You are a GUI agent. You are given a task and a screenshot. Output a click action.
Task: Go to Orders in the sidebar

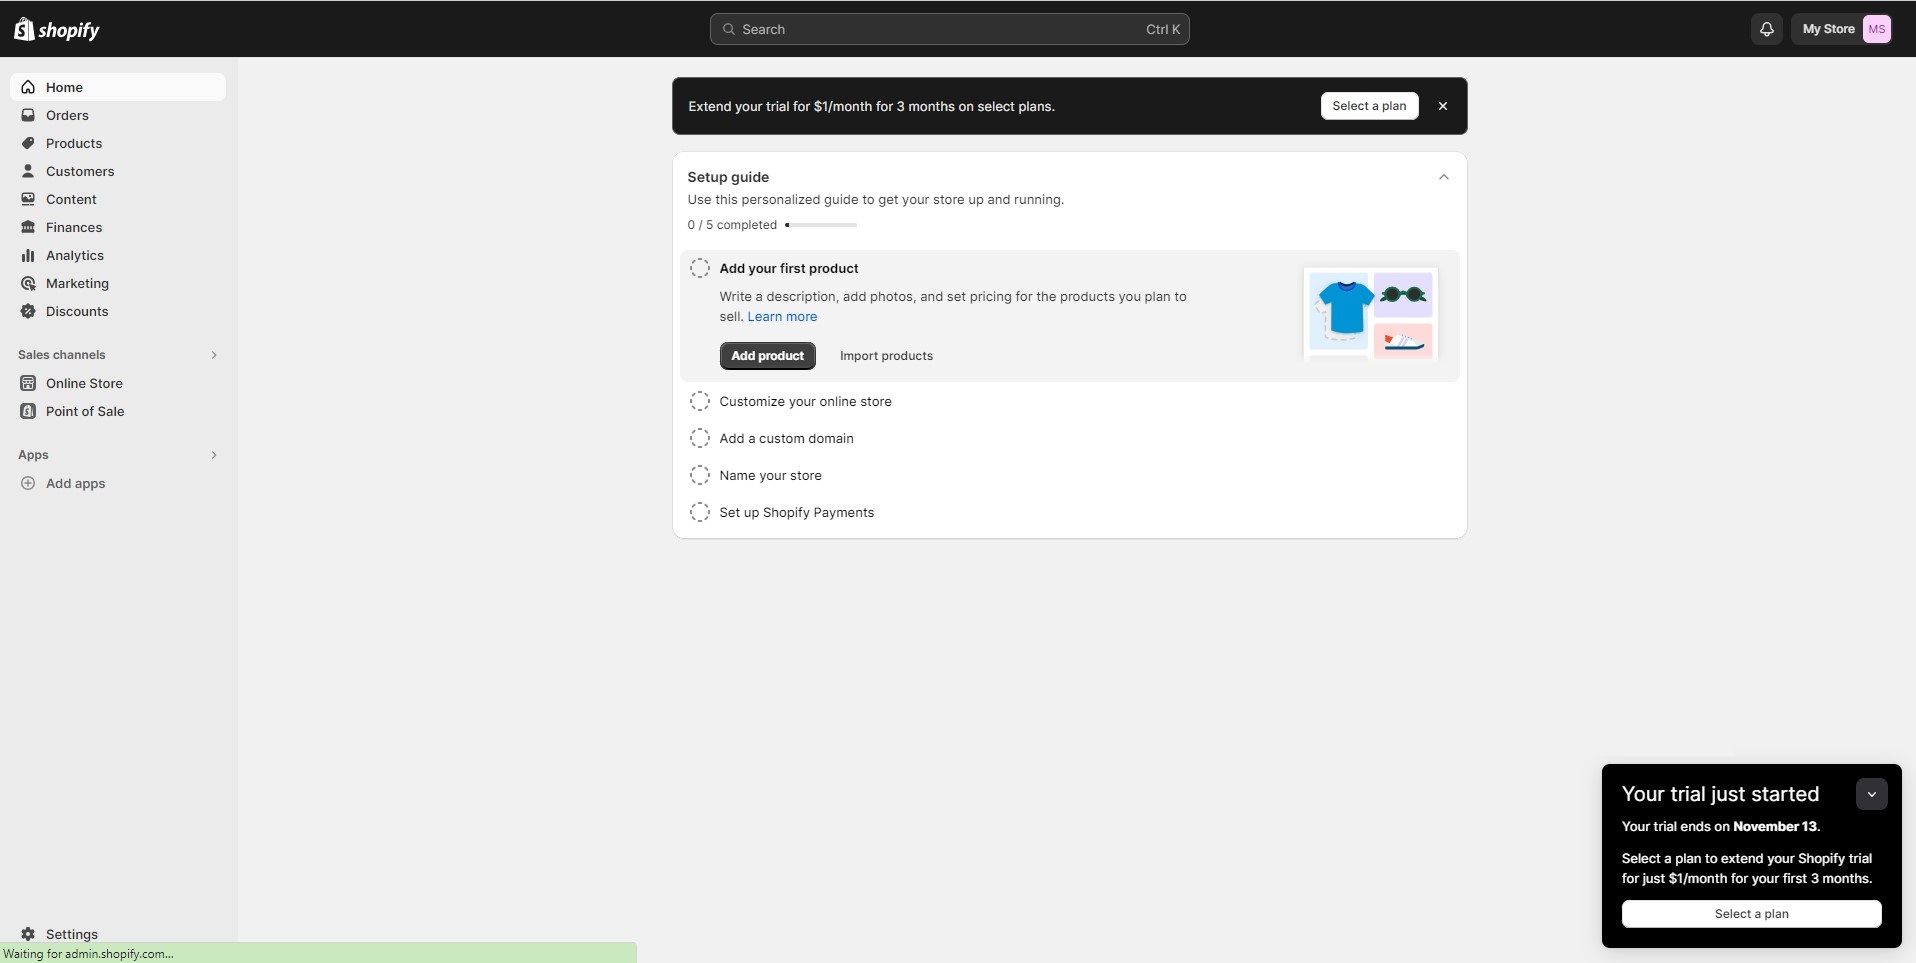coord(118,115)
